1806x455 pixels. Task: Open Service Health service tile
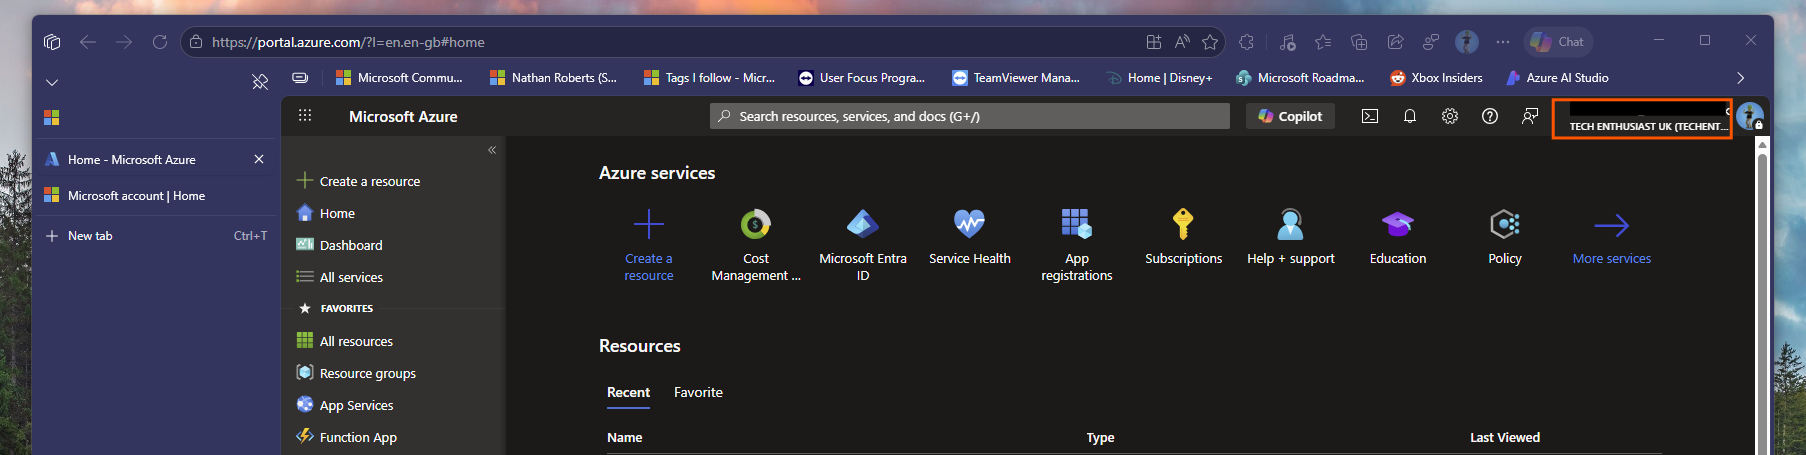pos(970,237)
